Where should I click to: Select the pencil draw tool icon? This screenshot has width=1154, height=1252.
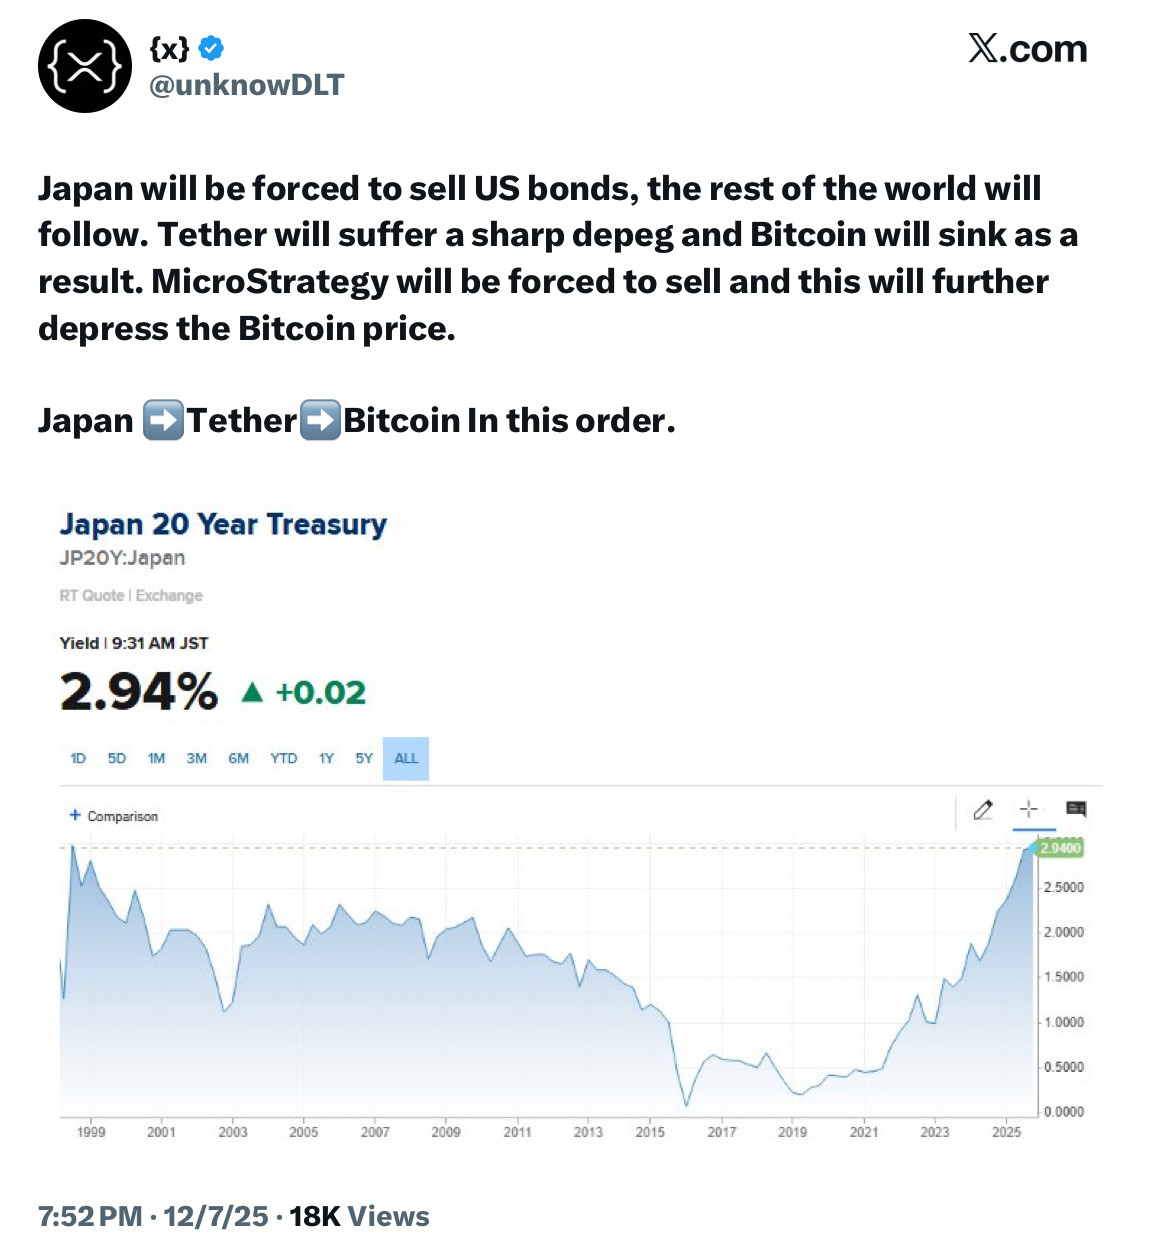pyautogui.click(x=983, y=809)
